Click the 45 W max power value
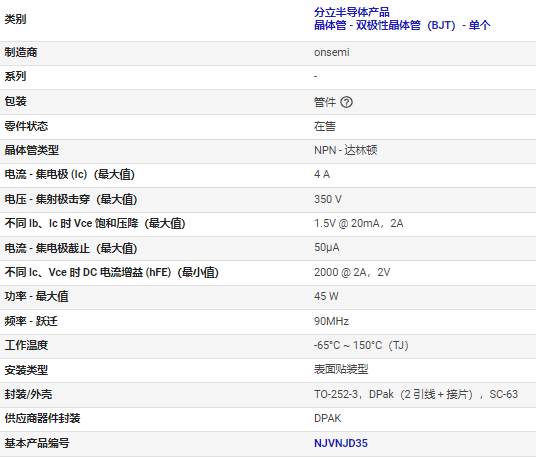This screenshot has width=536, height=457. (x=326, y=296)
